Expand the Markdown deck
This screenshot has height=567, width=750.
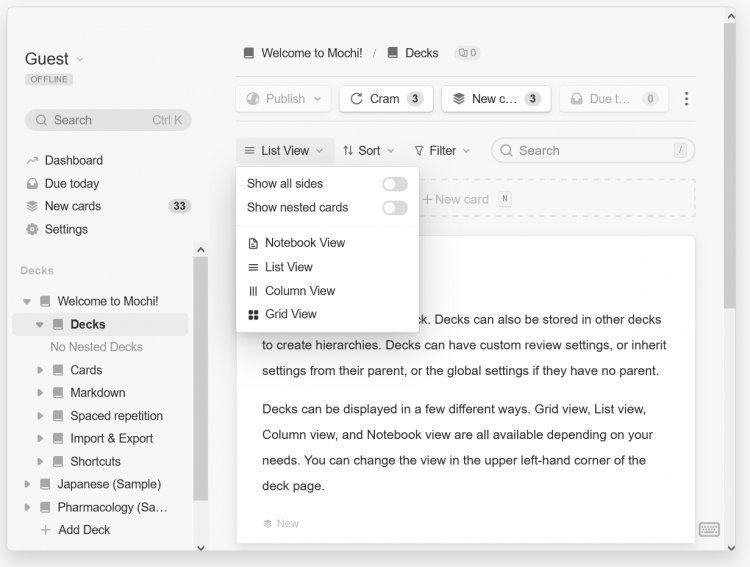pyautogui.click(x=41, y=393)
